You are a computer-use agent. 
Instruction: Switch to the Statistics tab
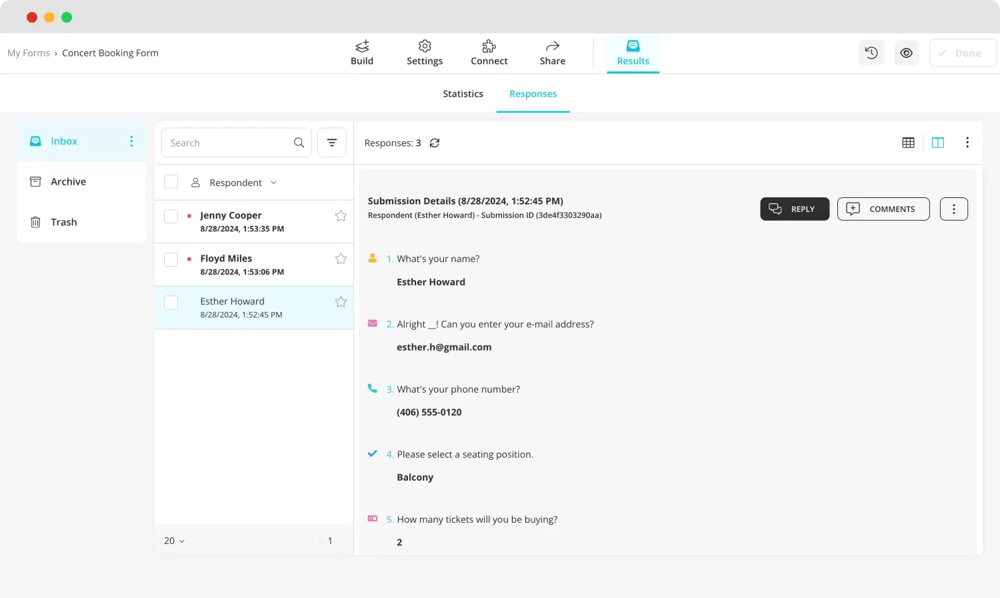(463, 94)
